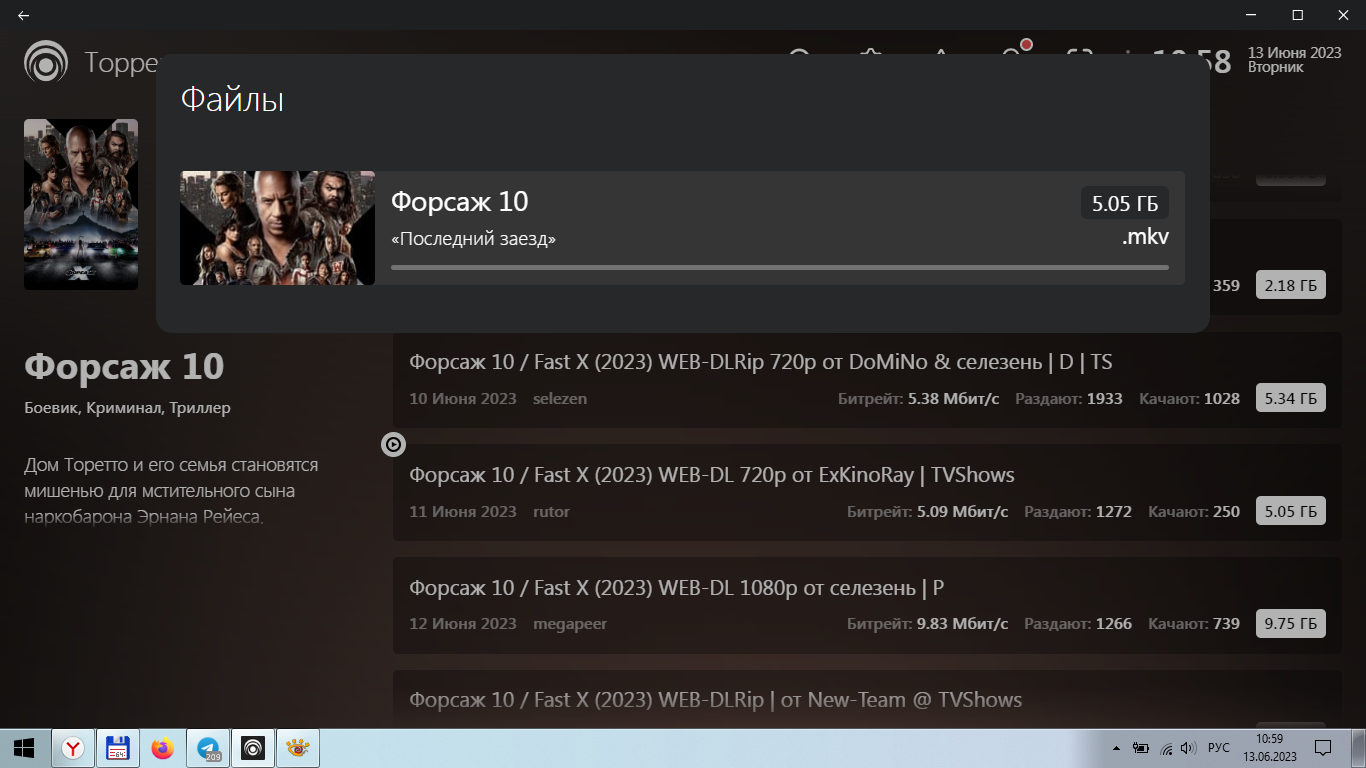Viewport: 1366px width, 768px height.
Task: Open the WEB-DL 720p ExKinoRay TVShows torrent
Action: pos(867,493)
